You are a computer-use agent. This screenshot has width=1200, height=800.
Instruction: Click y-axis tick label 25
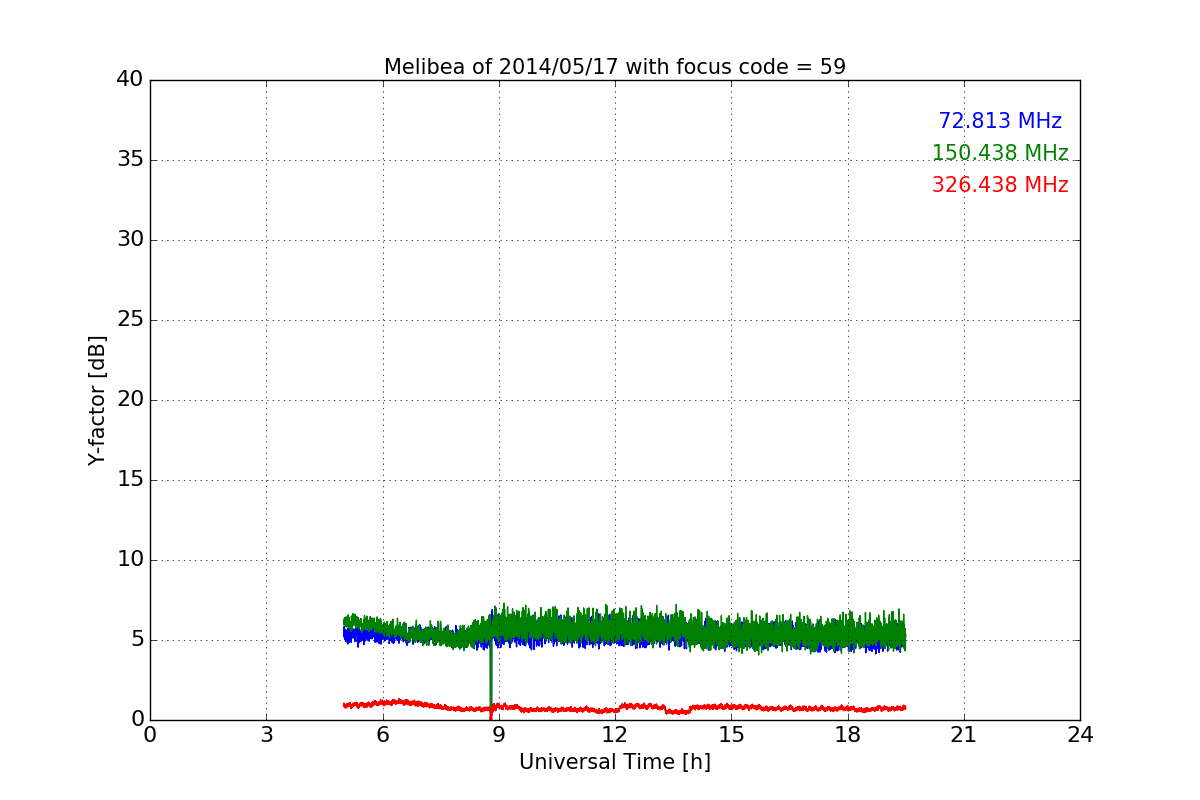click(130, 320)
